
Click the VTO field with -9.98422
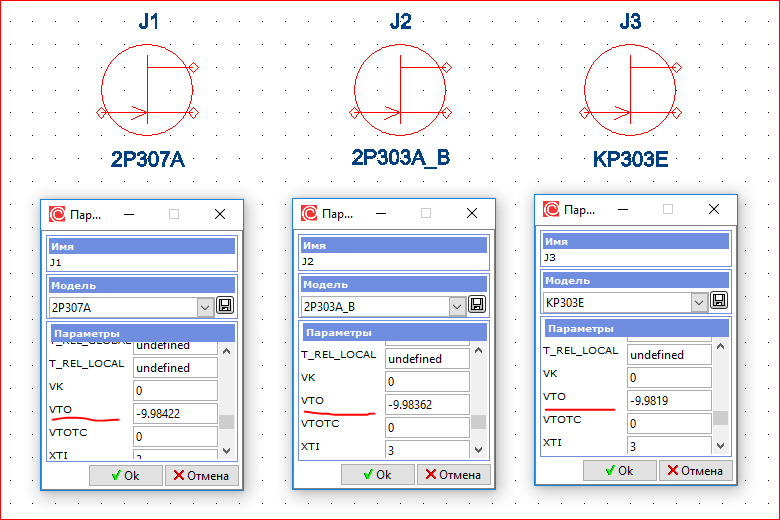[x=175, y=414]
